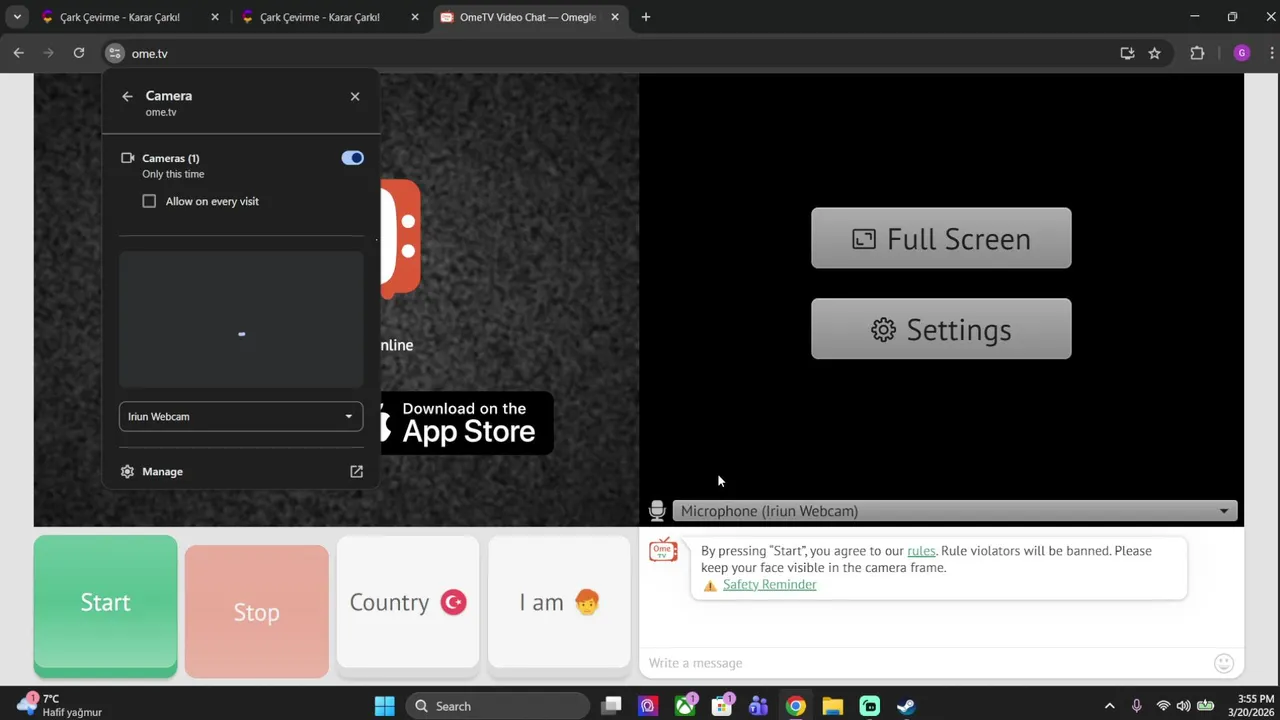Open Manage camera settings
The image size is (1280, 720).
162,471
